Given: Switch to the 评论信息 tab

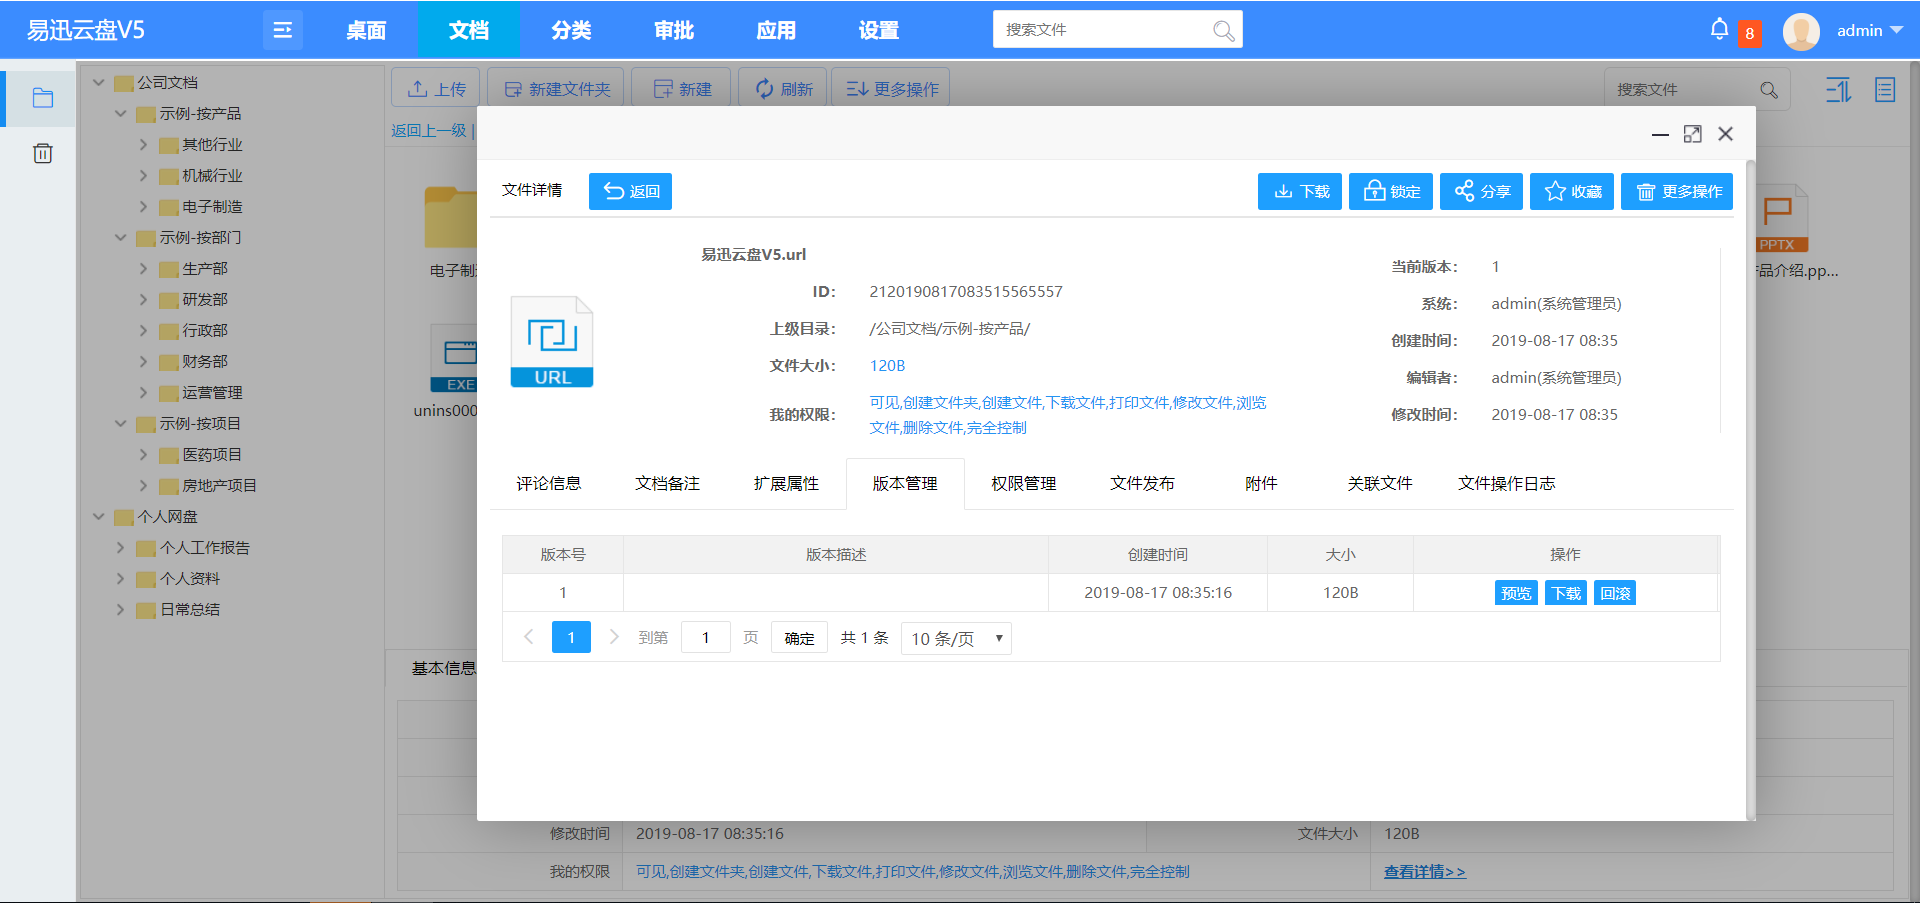Looking at the screenshot, I should [548, 484].
